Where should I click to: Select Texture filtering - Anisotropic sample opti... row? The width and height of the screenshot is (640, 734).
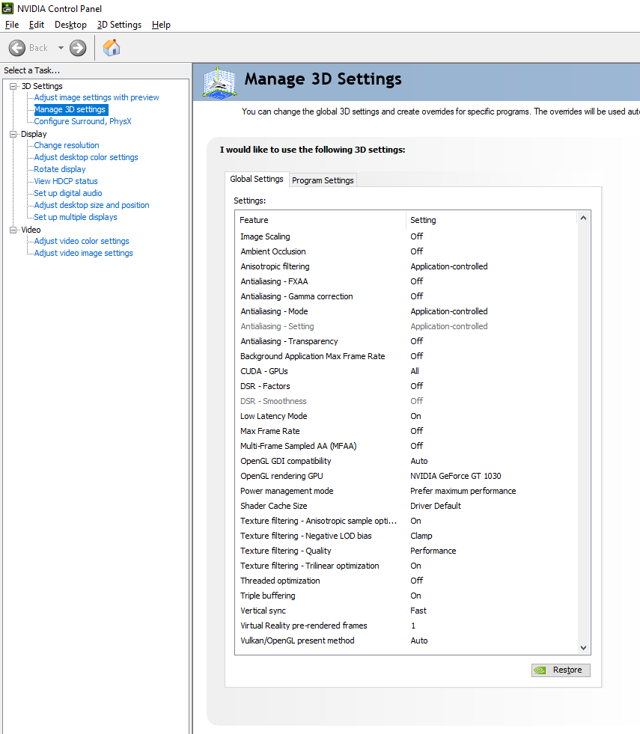(x=406, y=521)
